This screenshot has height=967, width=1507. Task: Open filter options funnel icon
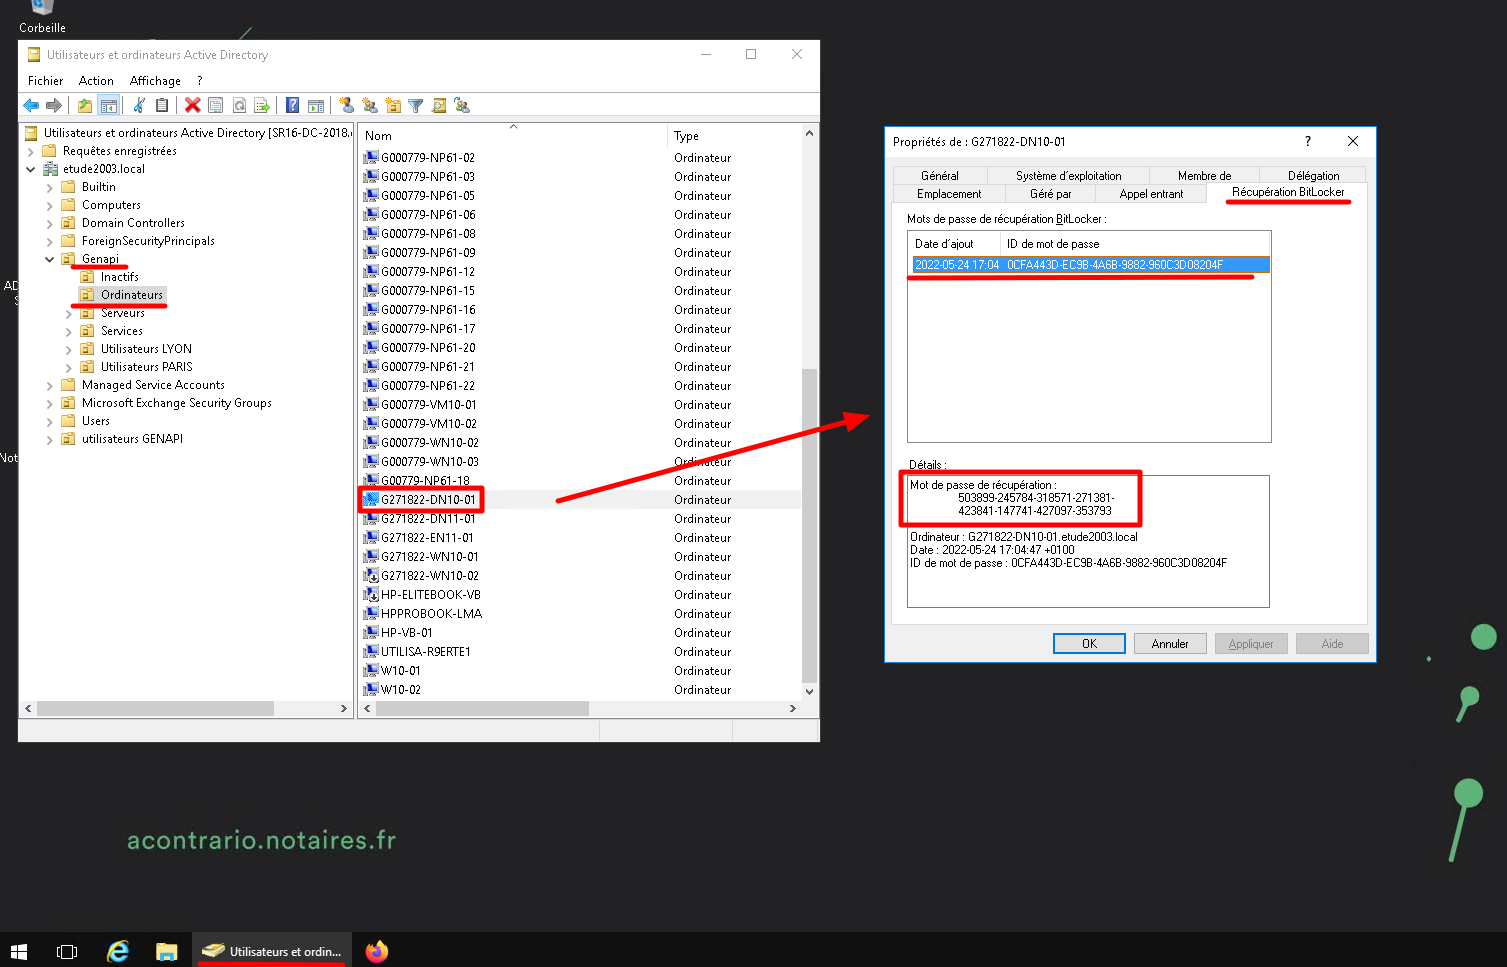tap(416, 105)
